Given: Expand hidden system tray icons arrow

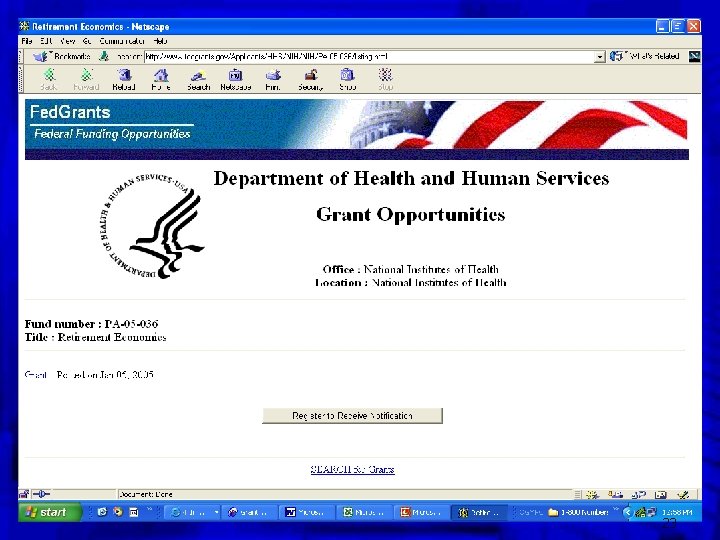Looking at the screenshot, I should coord(628,512).
